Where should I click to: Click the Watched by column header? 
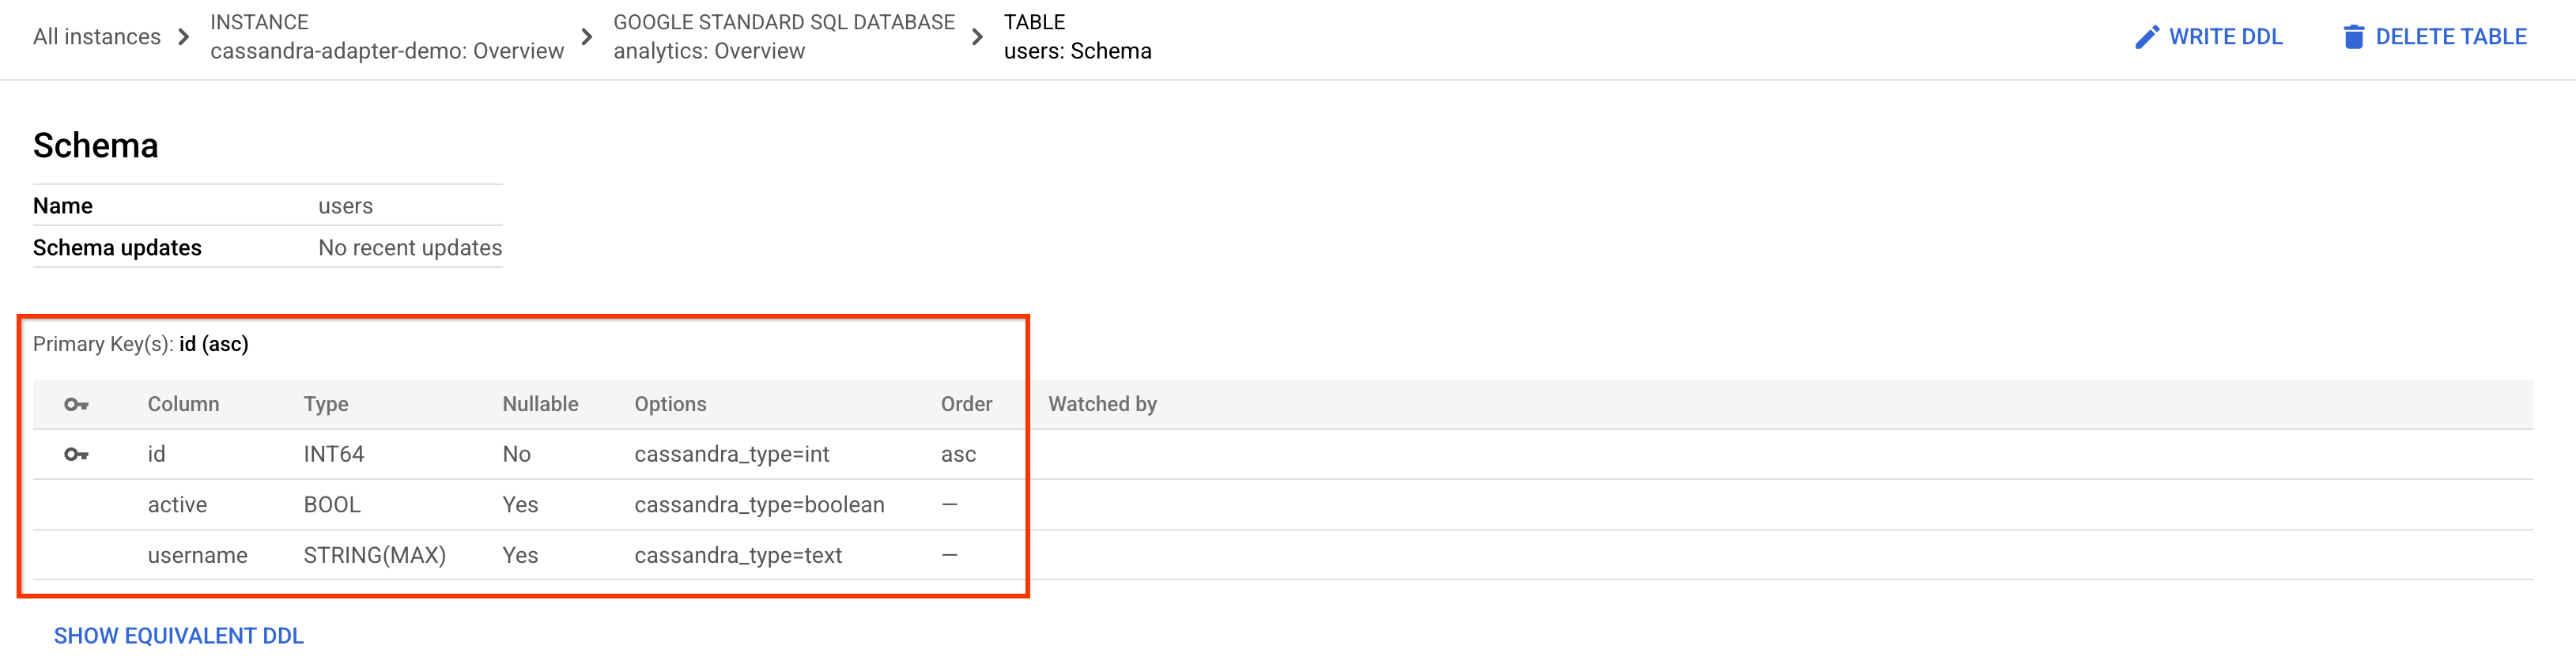[x=1102, y=404]
